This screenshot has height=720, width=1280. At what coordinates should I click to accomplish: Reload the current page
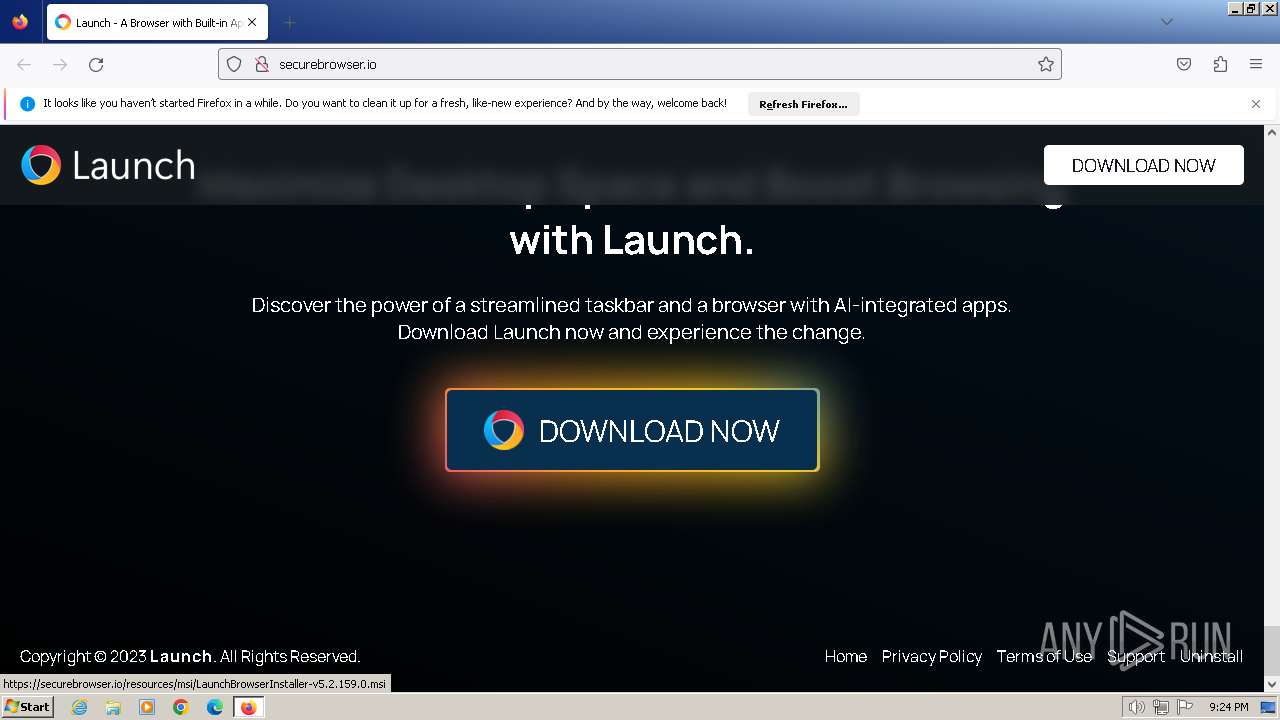[96, 64]
